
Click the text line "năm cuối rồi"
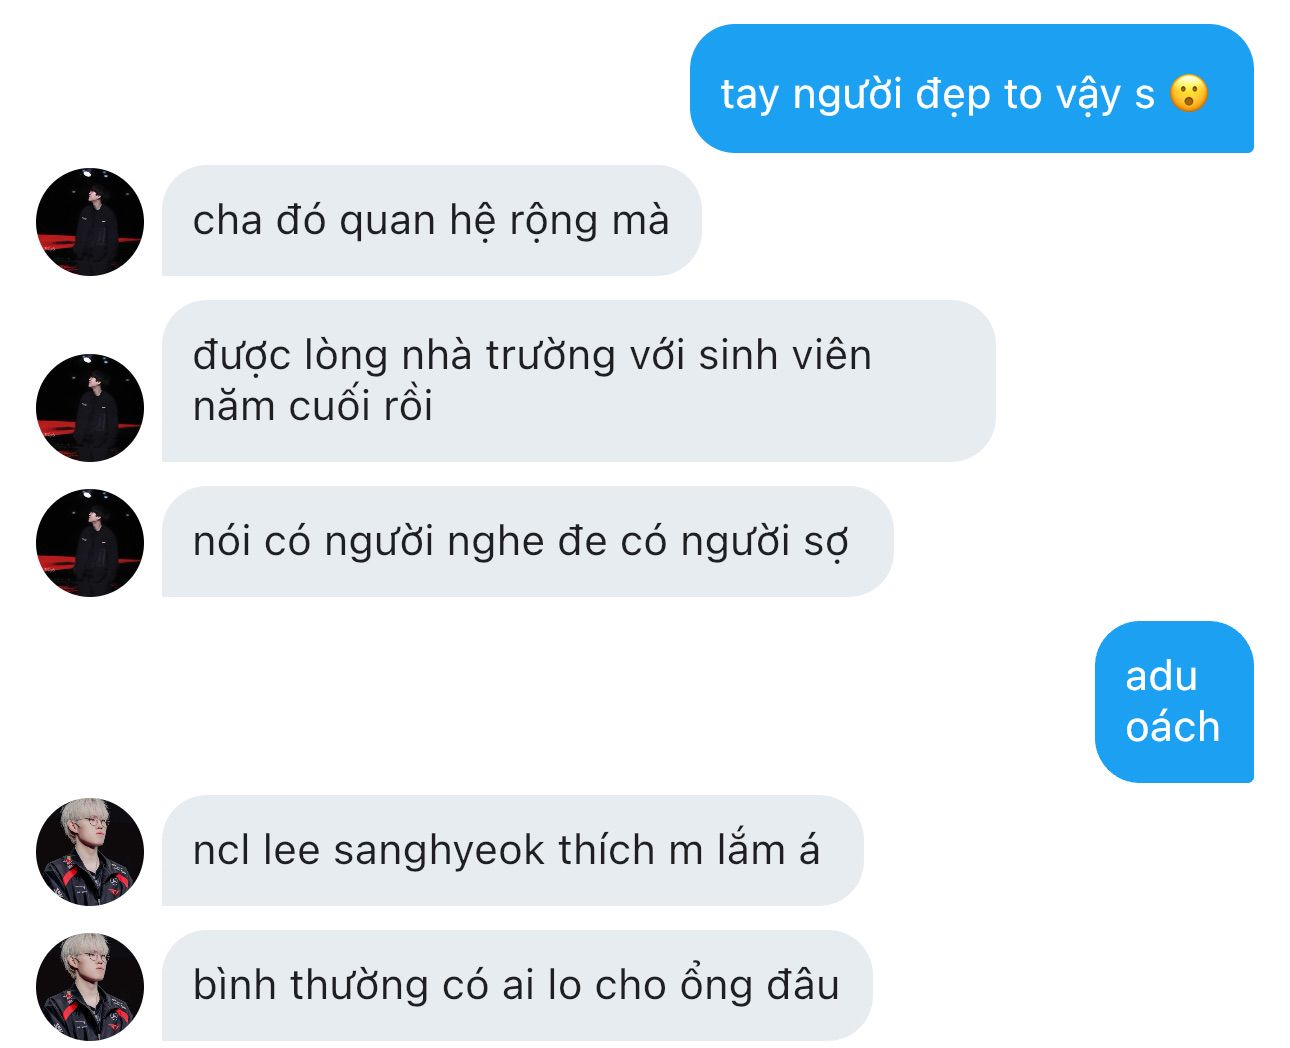[313, 407]
